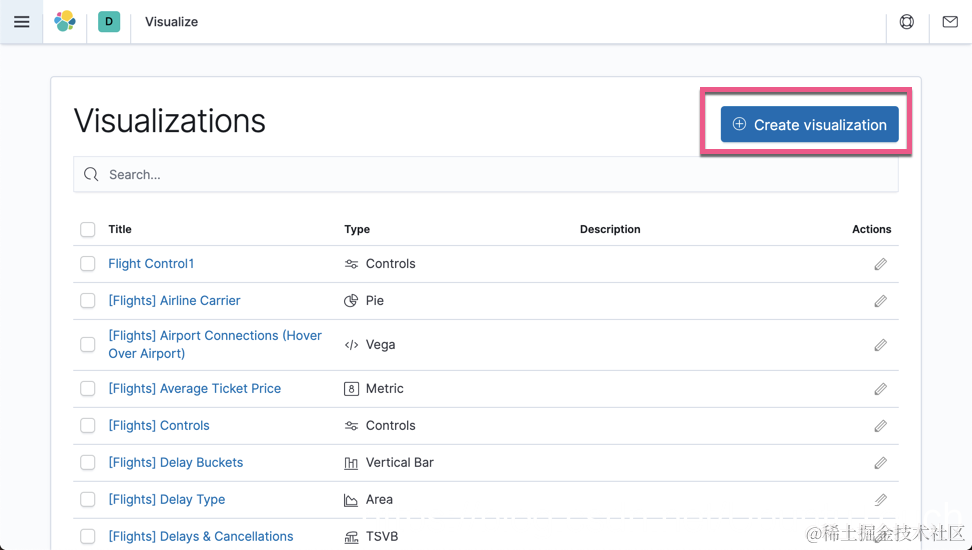Viewport: 972px width, 550px height.
Task: Click the Visualize breadcrumb
Action: (x=172, y=22)
